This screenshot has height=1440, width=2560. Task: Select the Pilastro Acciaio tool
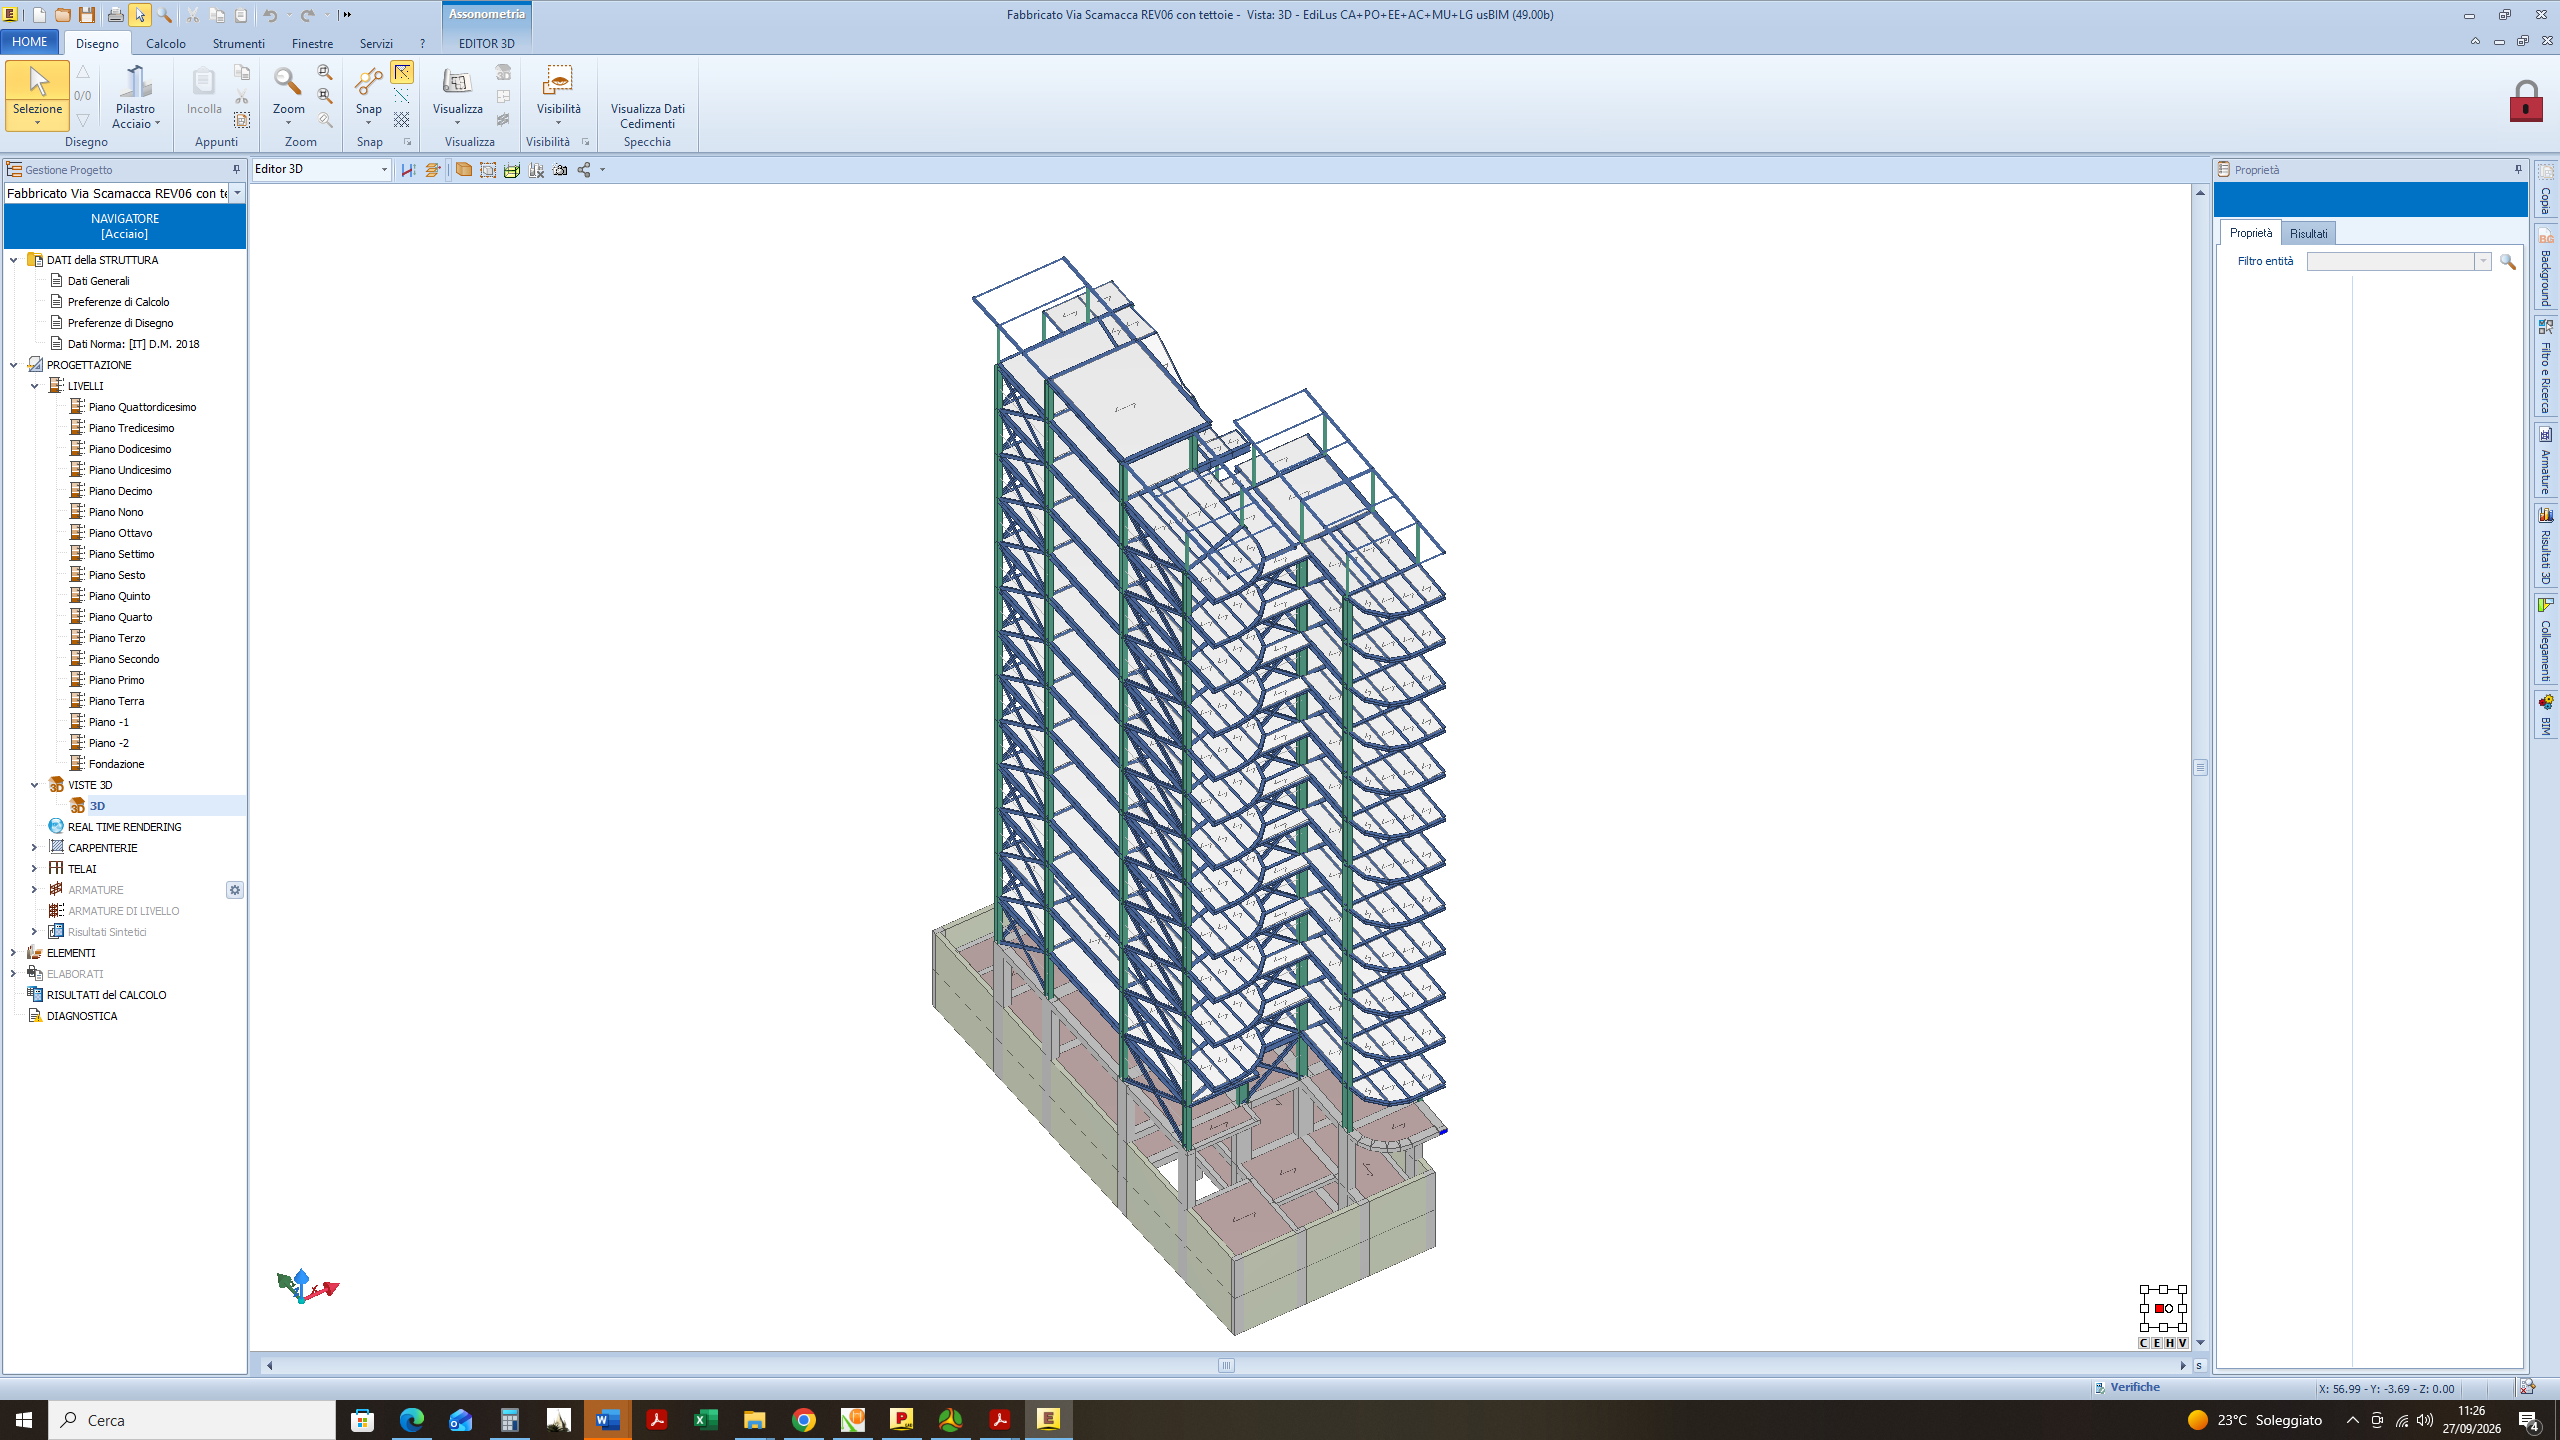click(135, 97)
